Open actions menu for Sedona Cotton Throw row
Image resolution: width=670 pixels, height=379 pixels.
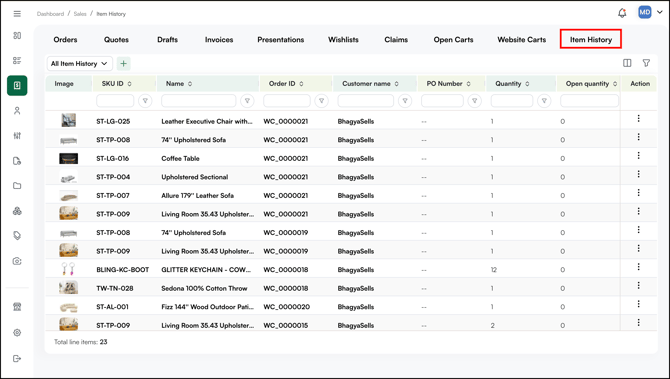coord(638,285)
